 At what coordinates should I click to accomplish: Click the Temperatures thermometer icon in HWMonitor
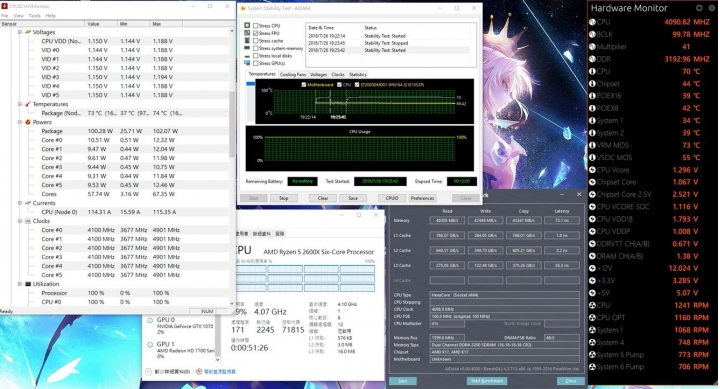click(28, 104)
